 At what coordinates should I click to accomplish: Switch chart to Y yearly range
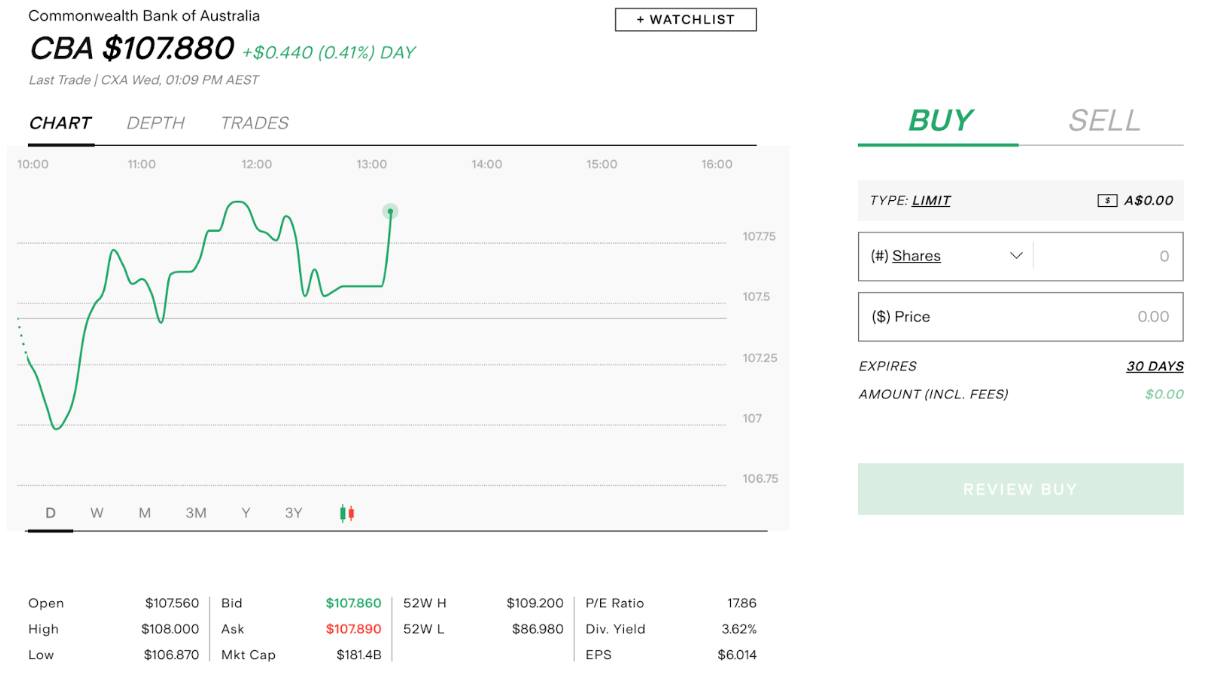coord(246,513)
